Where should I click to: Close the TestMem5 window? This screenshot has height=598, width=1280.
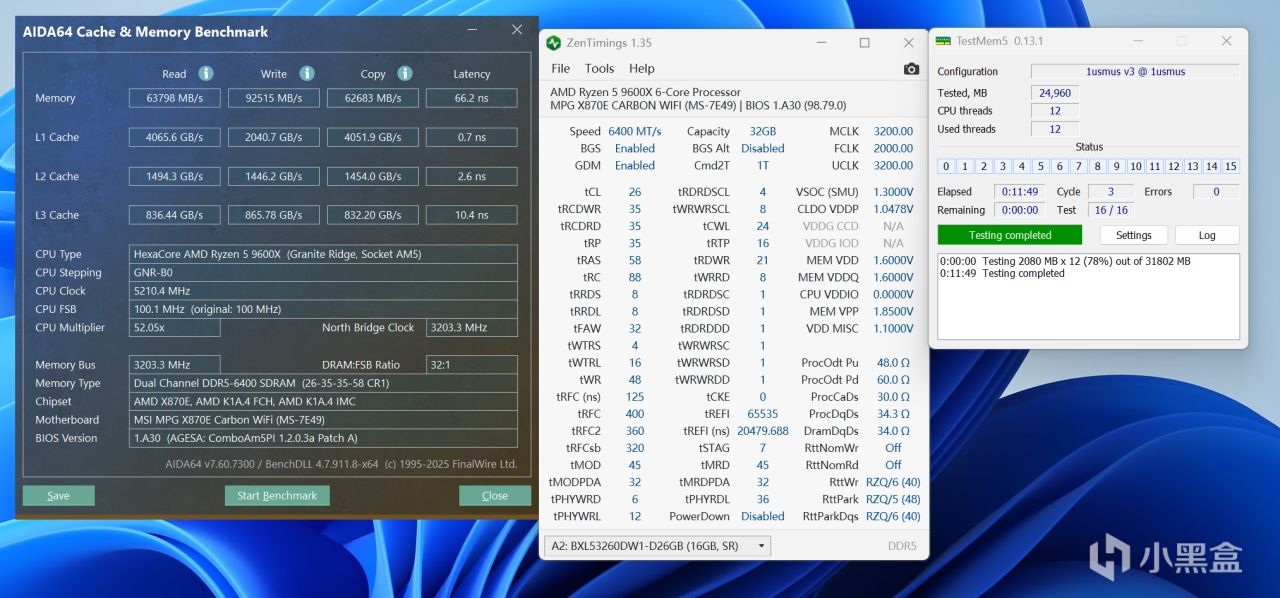pos(1226,41)
